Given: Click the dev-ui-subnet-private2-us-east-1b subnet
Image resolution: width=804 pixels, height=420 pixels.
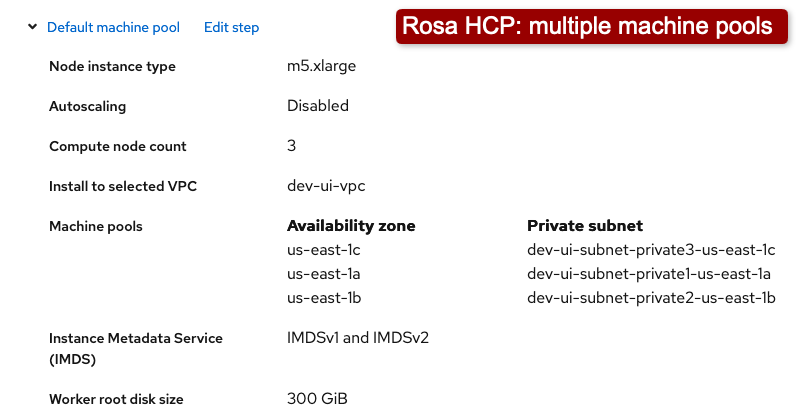Looking at the screenshot, I should [651, 298].
